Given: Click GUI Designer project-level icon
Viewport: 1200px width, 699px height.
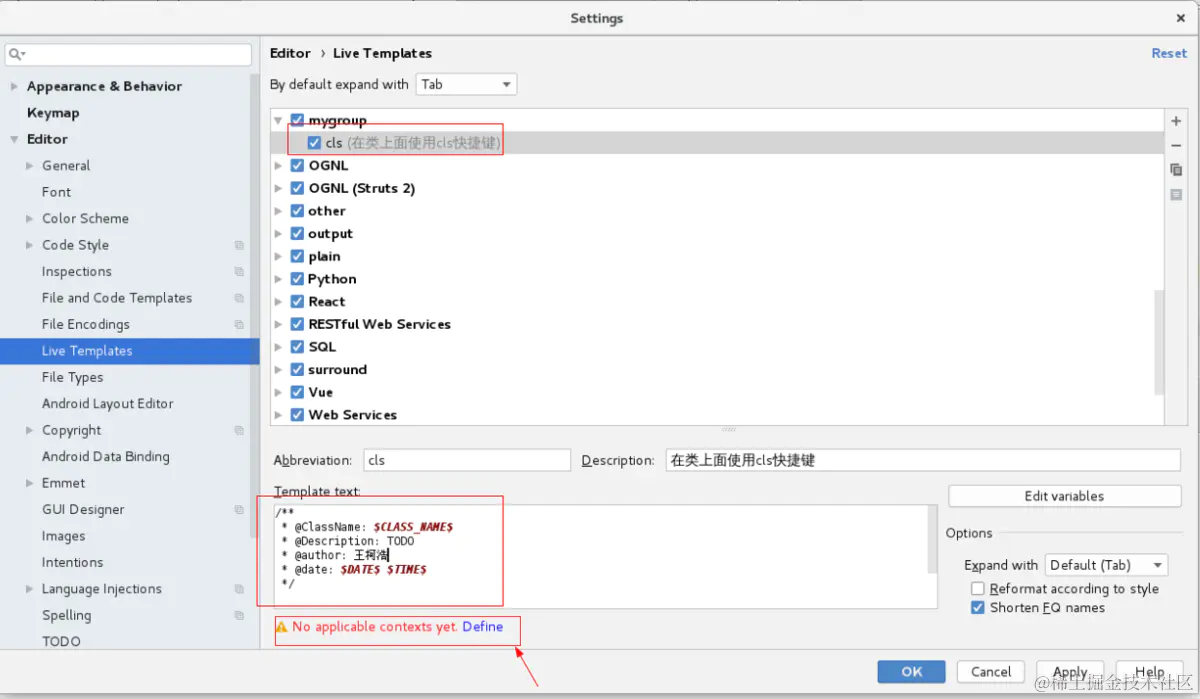Looking at the screenshot, I should [239, 510].
